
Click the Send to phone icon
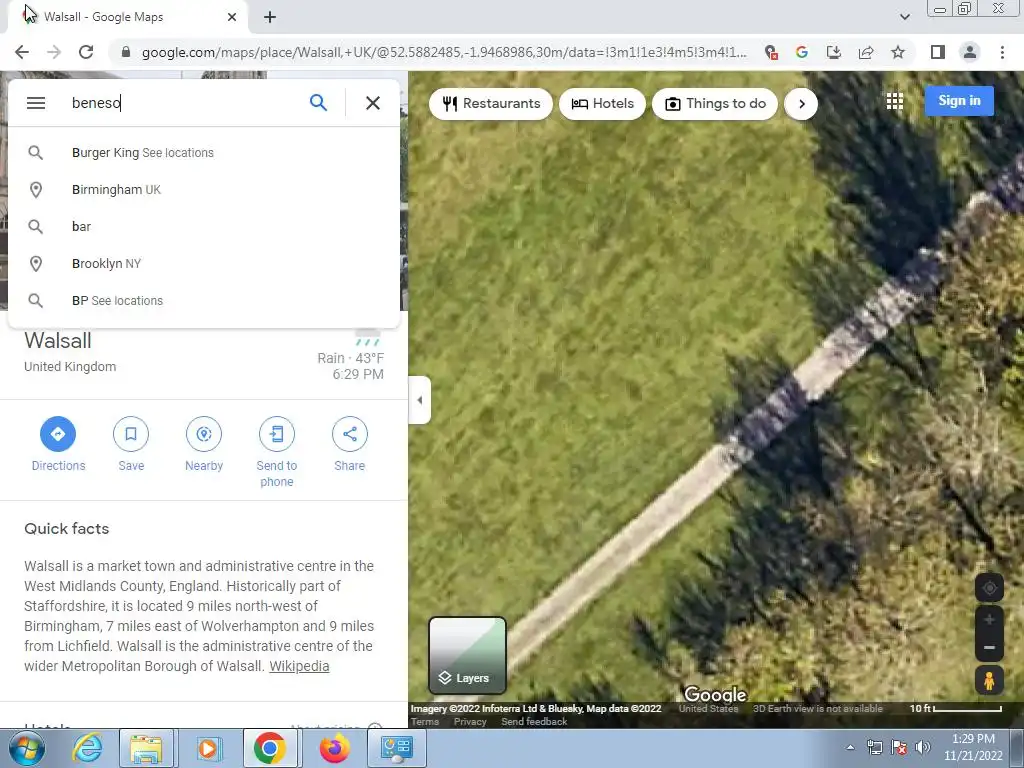pyautogui.click(x=277, y=434)
